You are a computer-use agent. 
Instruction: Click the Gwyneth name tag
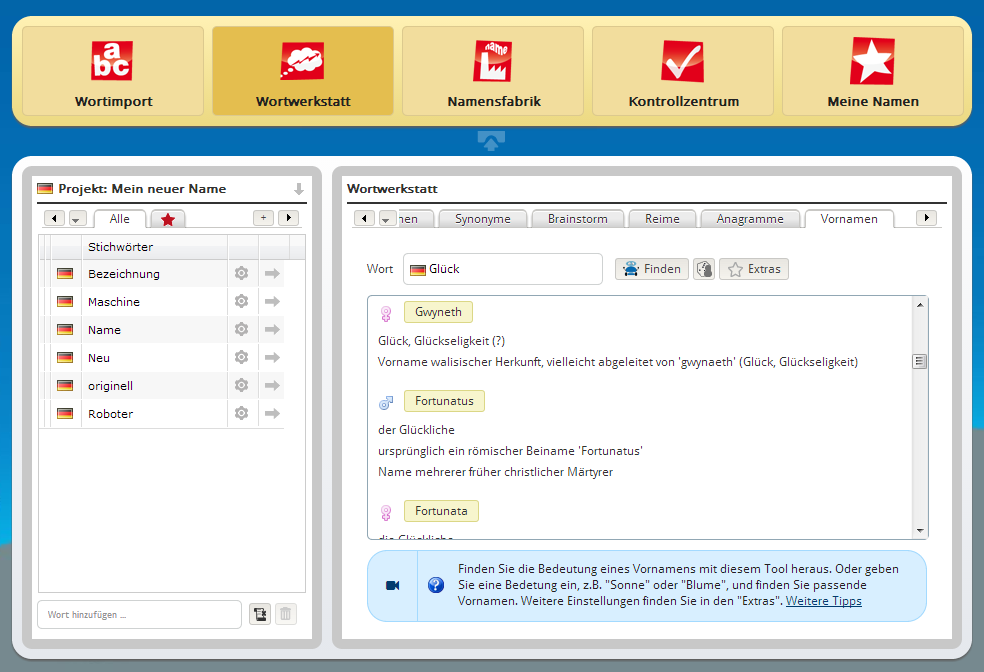pyautogui.click(x=438, y=312)
